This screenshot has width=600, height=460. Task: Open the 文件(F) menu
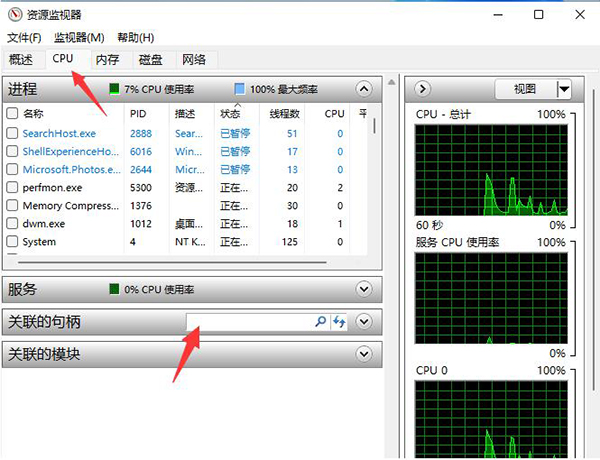(24, 38)
